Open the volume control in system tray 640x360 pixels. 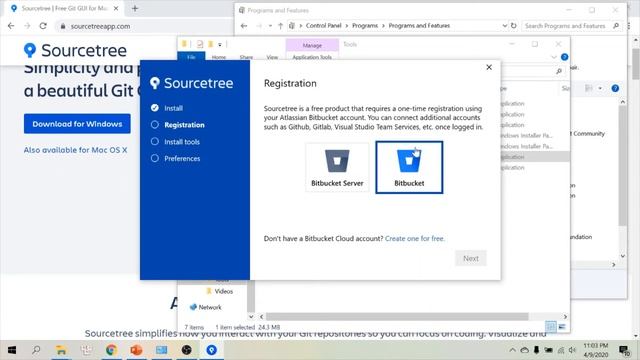(572, 350)
